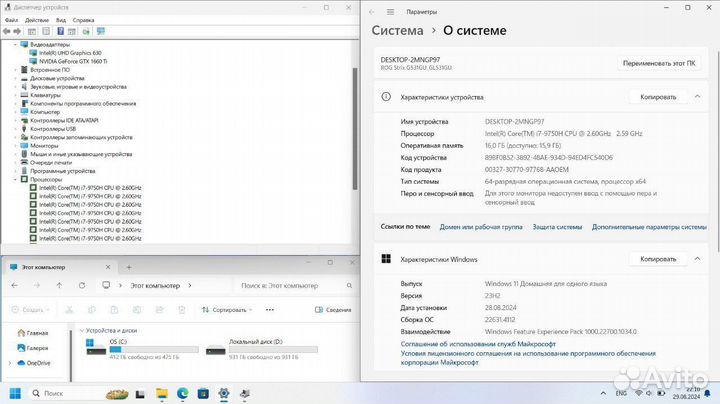Select OS (C:) drive
This screenshot has width=720, height=404.
(142, 349)
